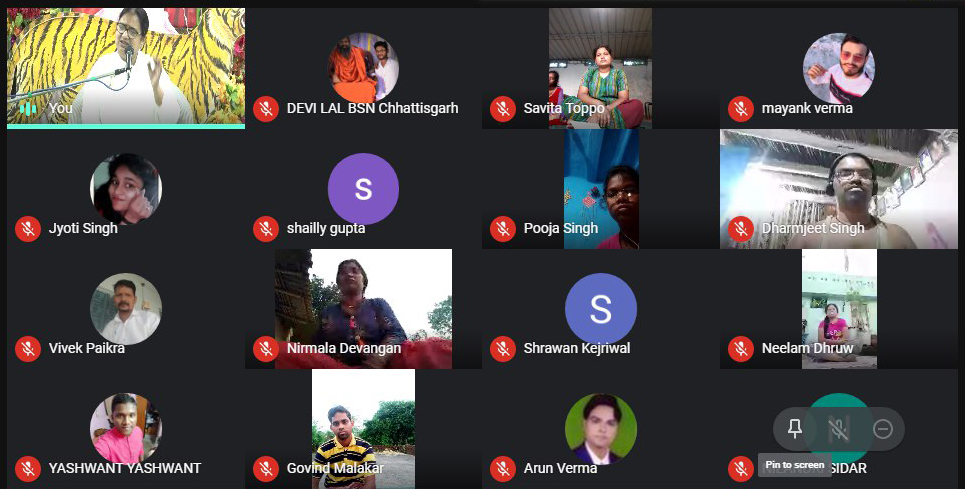
Task: Remove hovered participant with minus icon
Action: point(883,428)
